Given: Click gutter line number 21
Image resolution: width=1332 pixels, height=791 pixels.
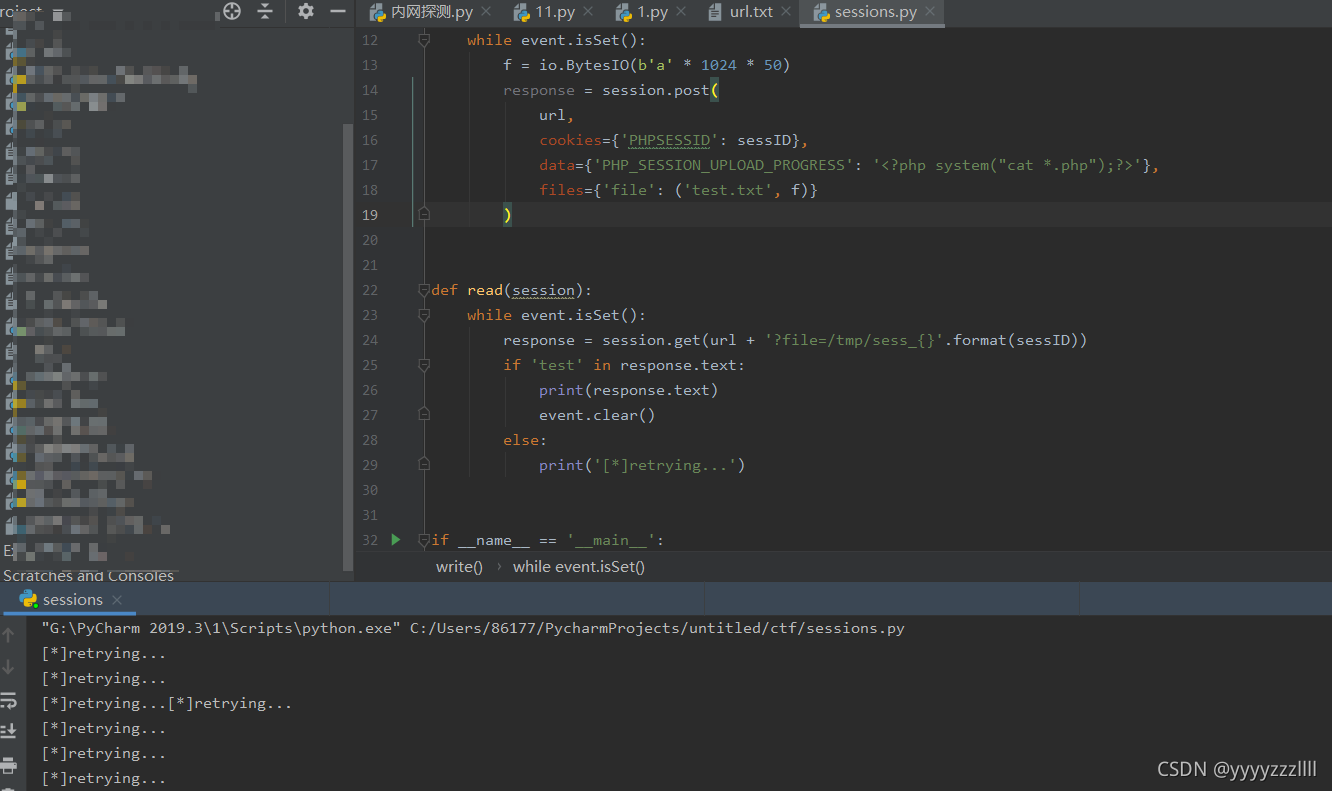Looking at the screenshot, I should (x=370, y=265).
